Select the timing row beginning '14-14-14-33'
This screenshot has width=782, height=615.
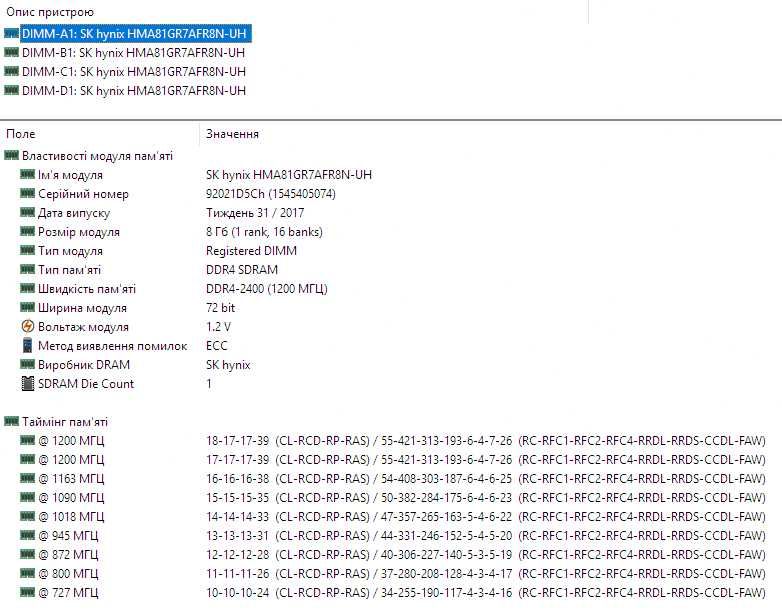coord(486,517)
